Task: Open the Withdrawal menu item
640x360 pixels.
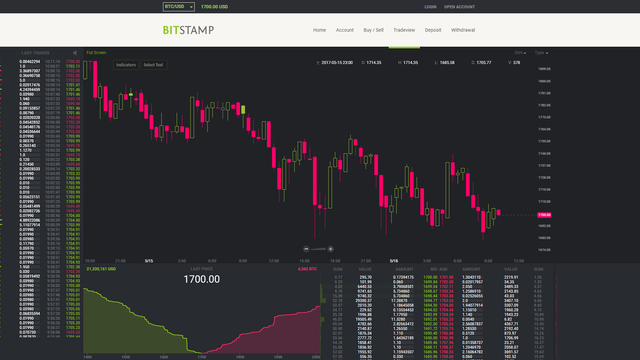Action: (x=463, y=30)
